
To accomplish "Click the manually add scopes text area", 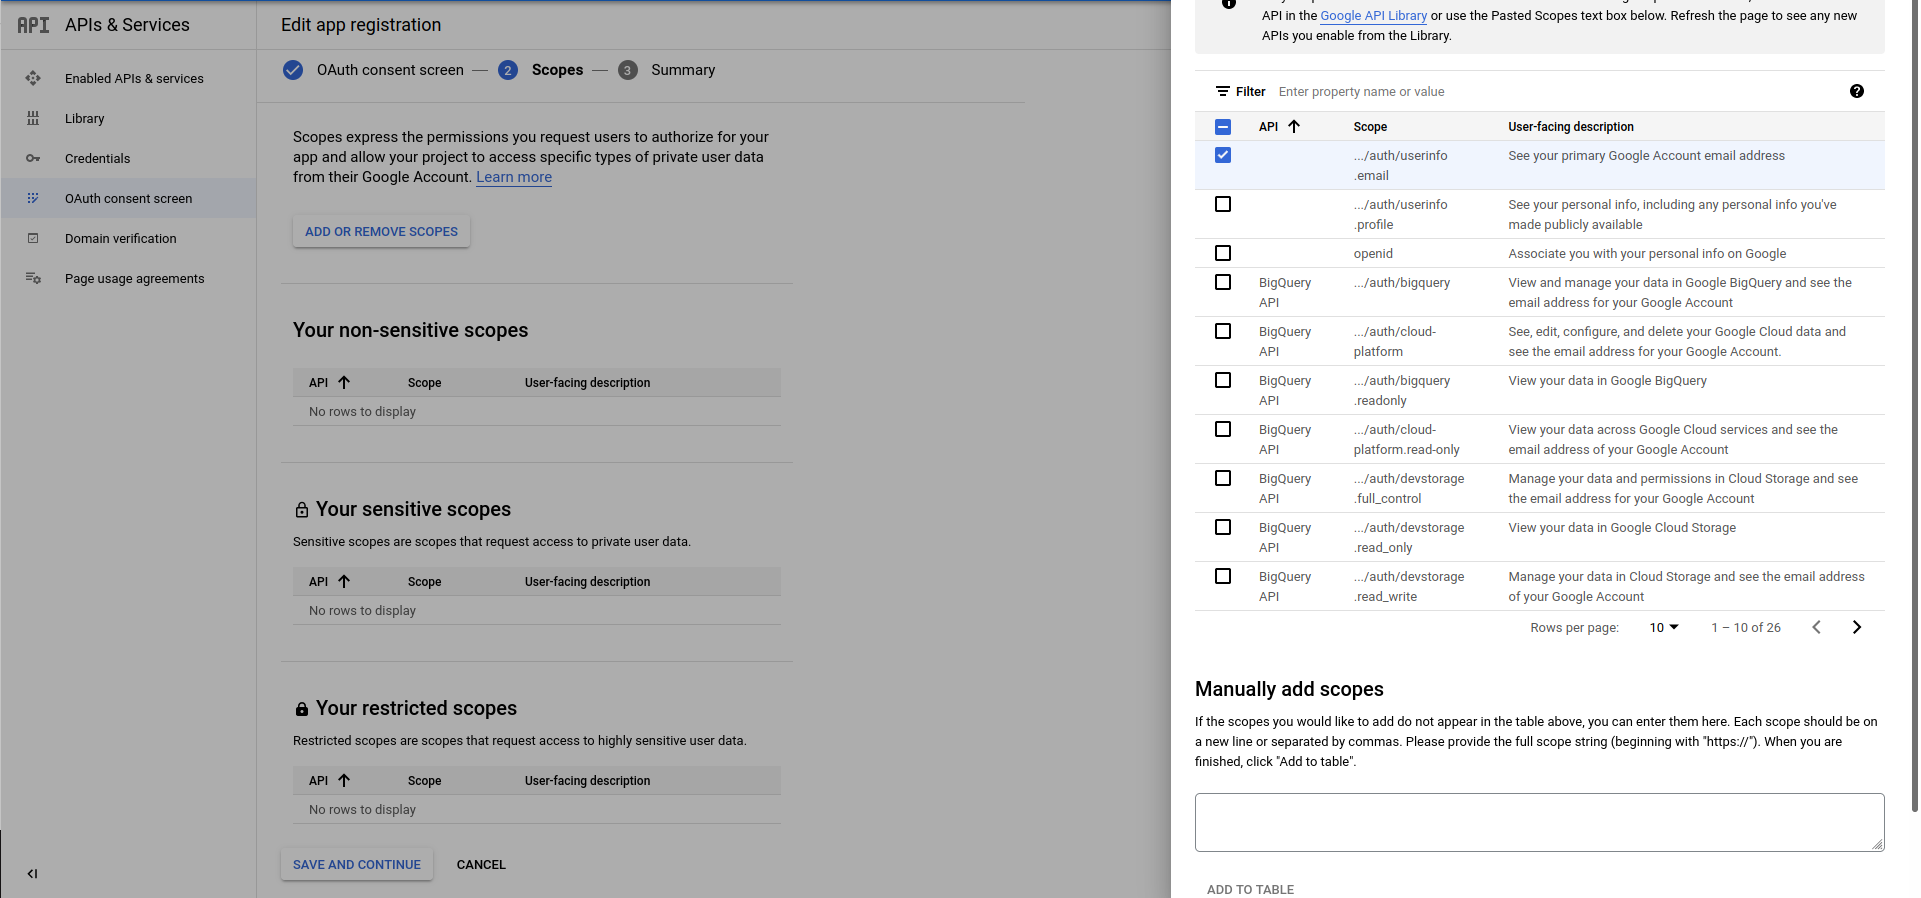I will (1539, 822).
